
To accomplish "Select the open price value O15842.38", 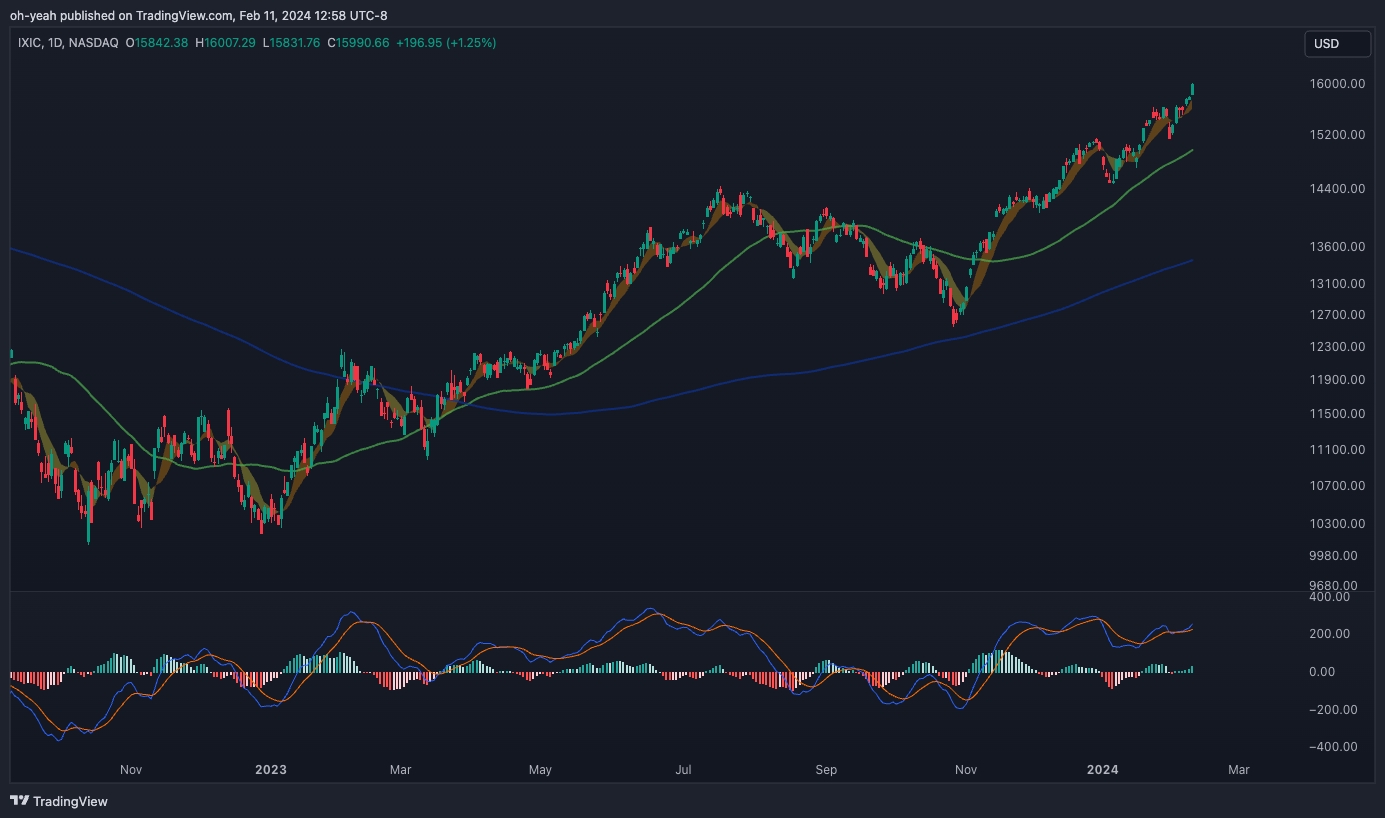I will (158, 43).
